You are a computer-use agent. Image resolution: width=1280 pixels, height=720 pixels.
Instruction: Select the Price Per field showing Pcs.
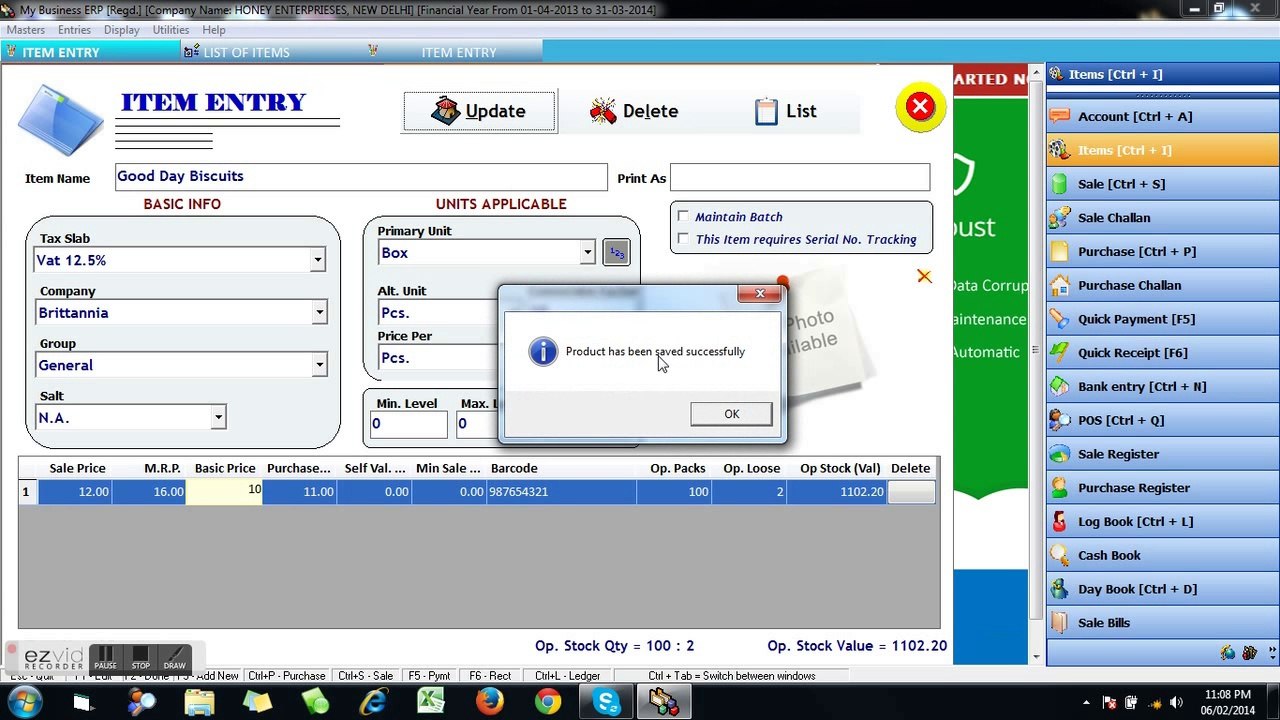pos(438,358)
